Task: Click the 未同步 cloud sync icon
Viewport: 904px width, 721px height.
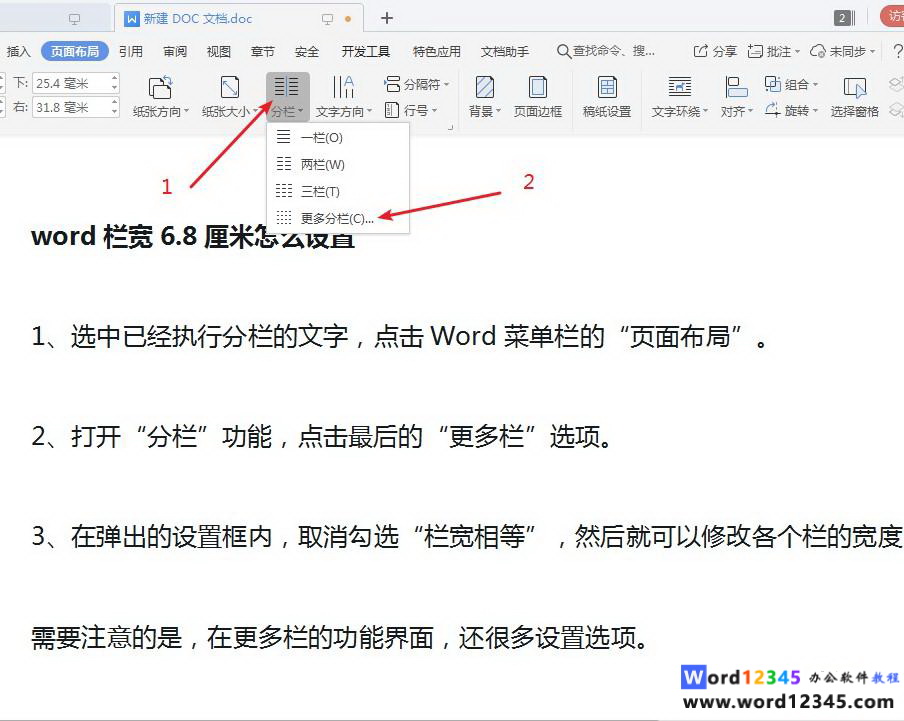Action: click(x=818, y=51)
